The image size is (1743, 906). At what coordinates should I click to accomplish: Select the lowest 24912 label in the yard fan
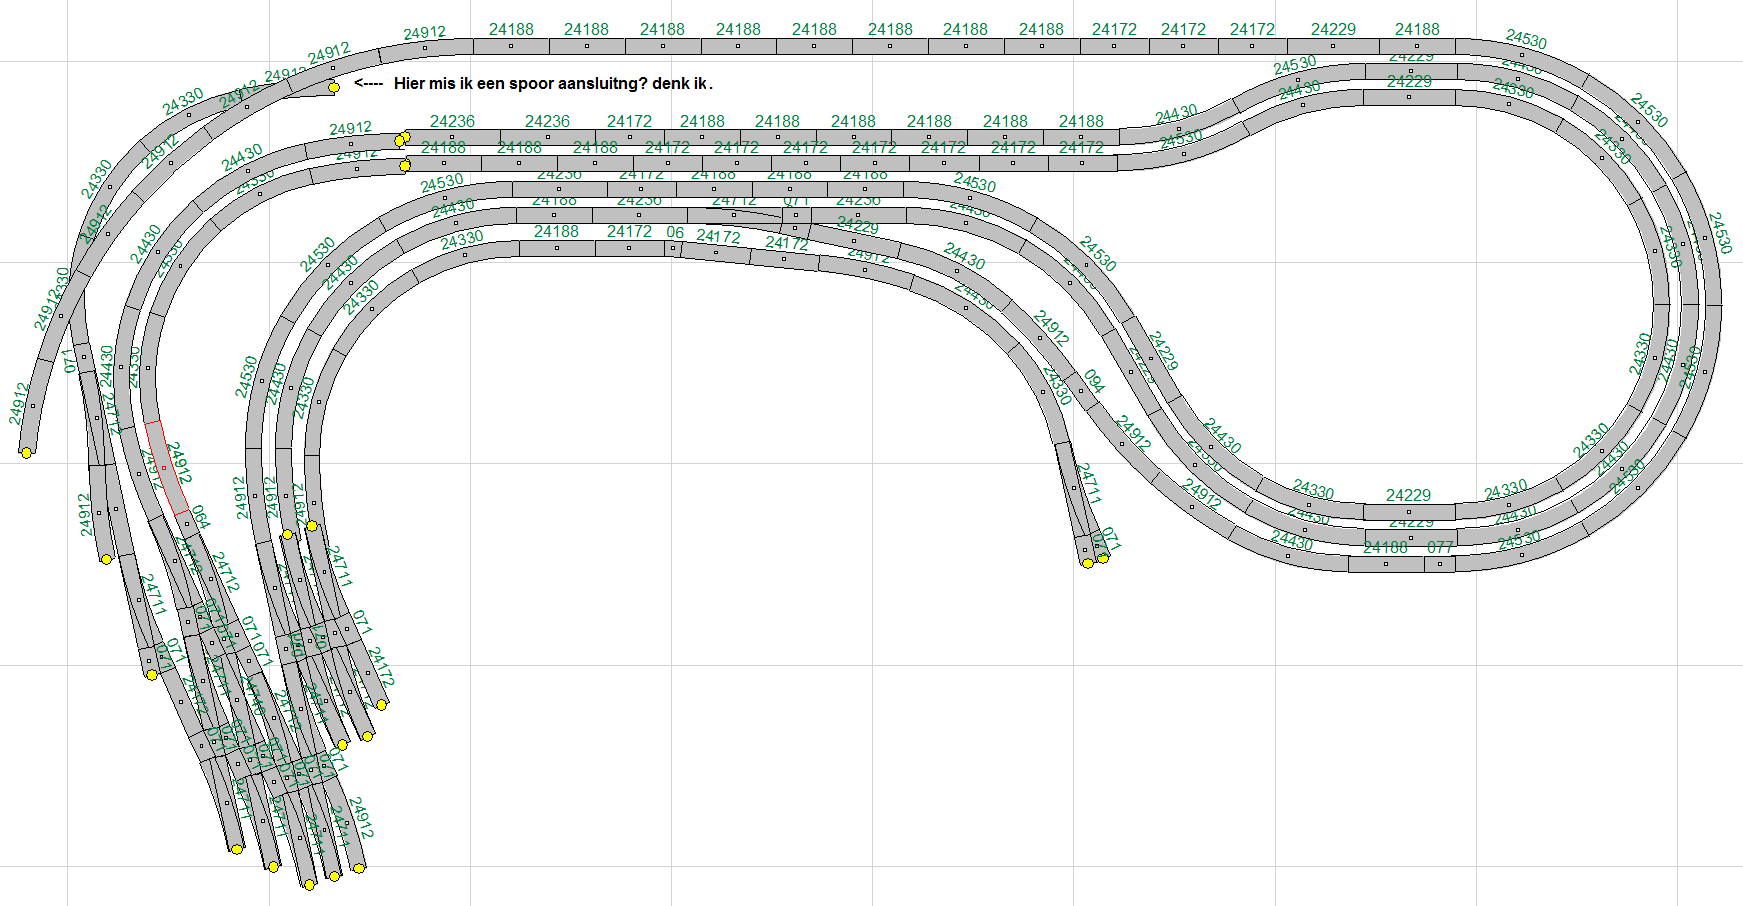coord(360,818)
